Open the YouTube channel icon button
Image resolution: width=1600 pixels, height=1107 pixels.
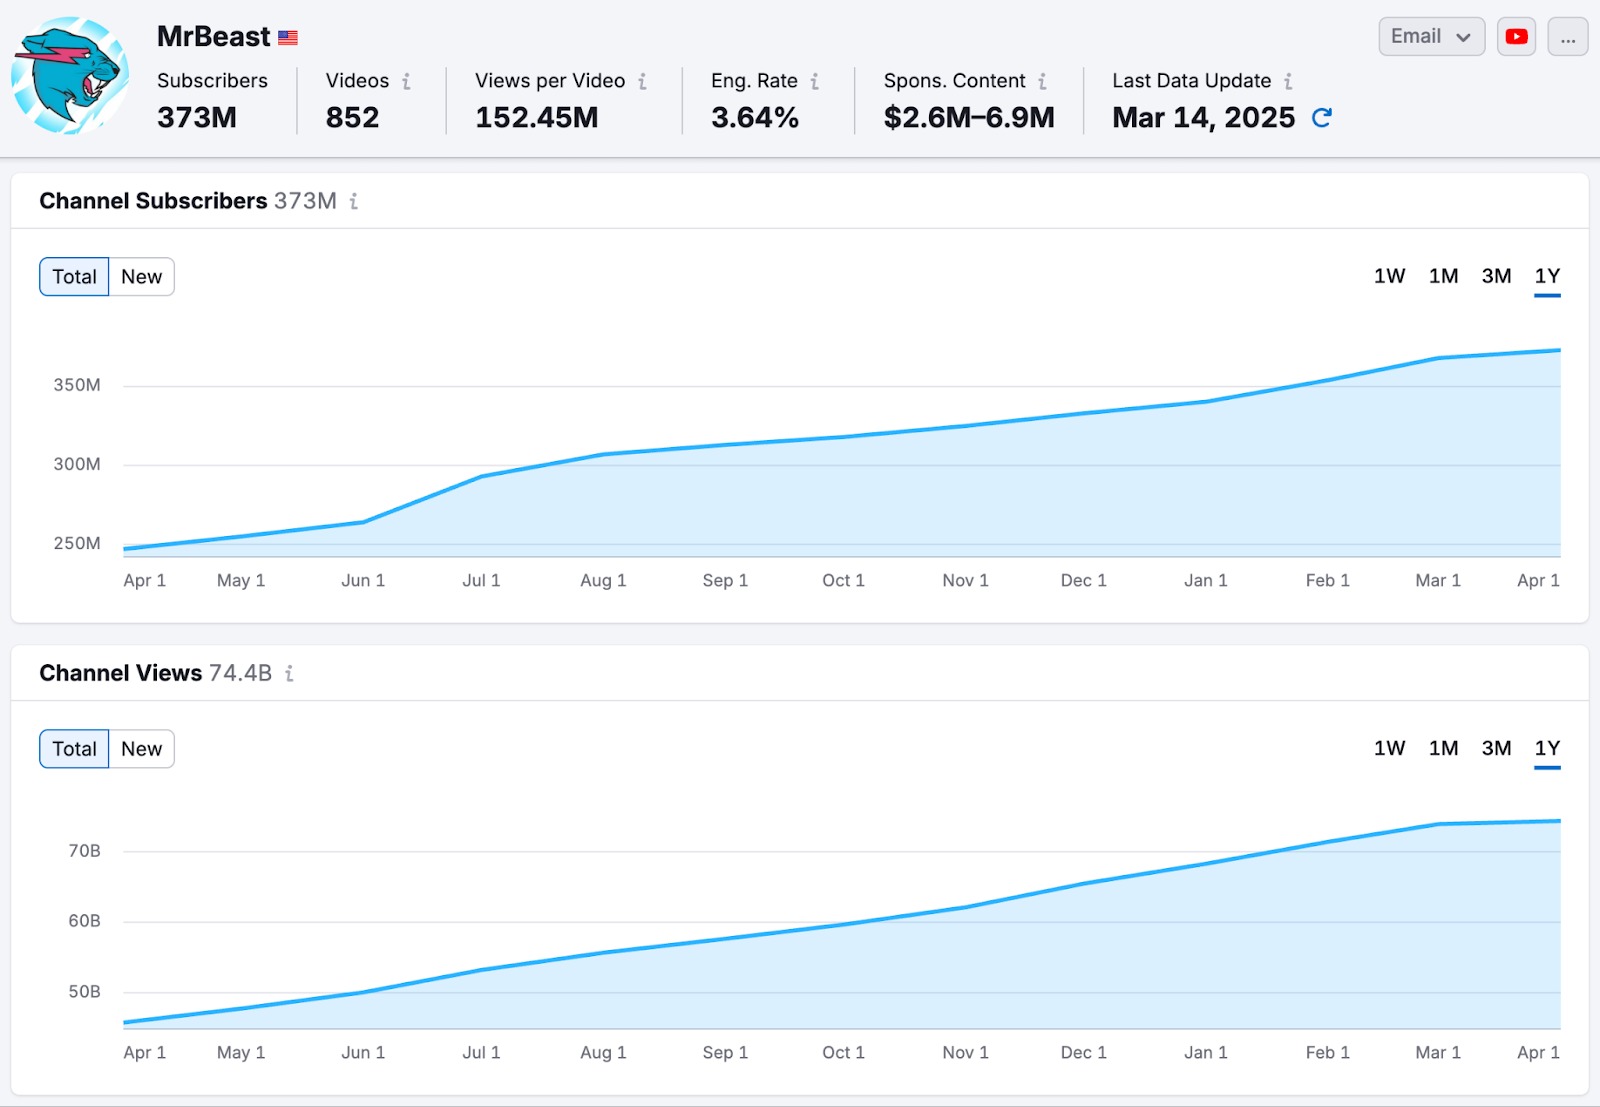click(1516, 37)
